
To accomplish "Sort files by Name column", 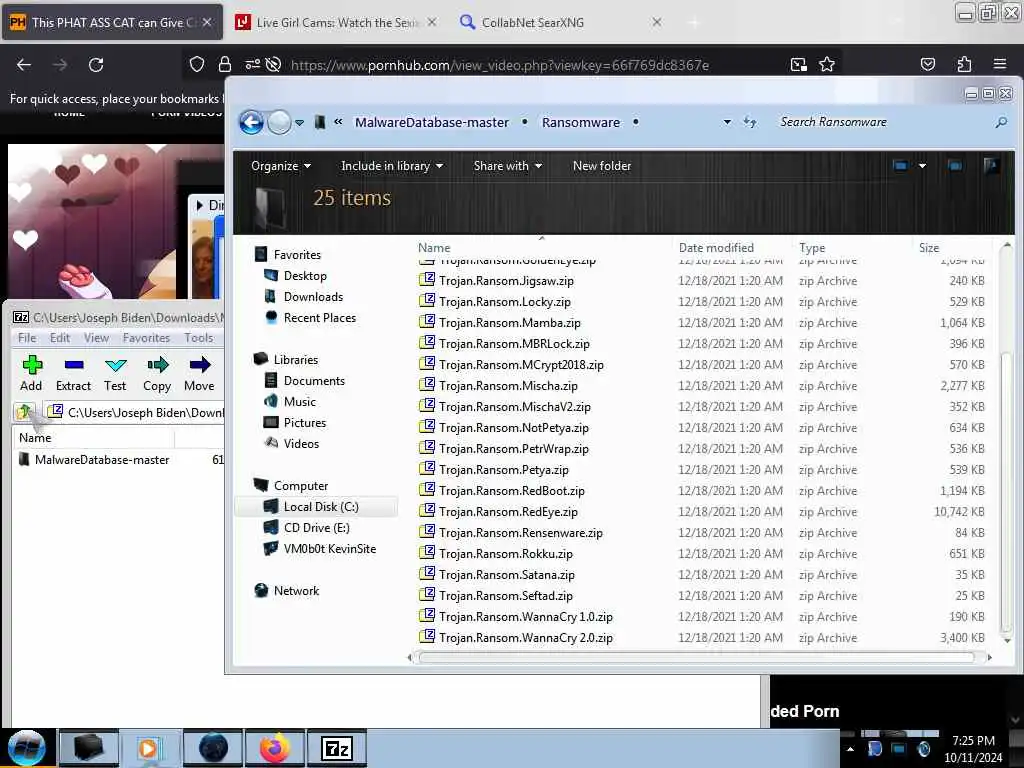I will pyautogui.click(x=434, y=248).
